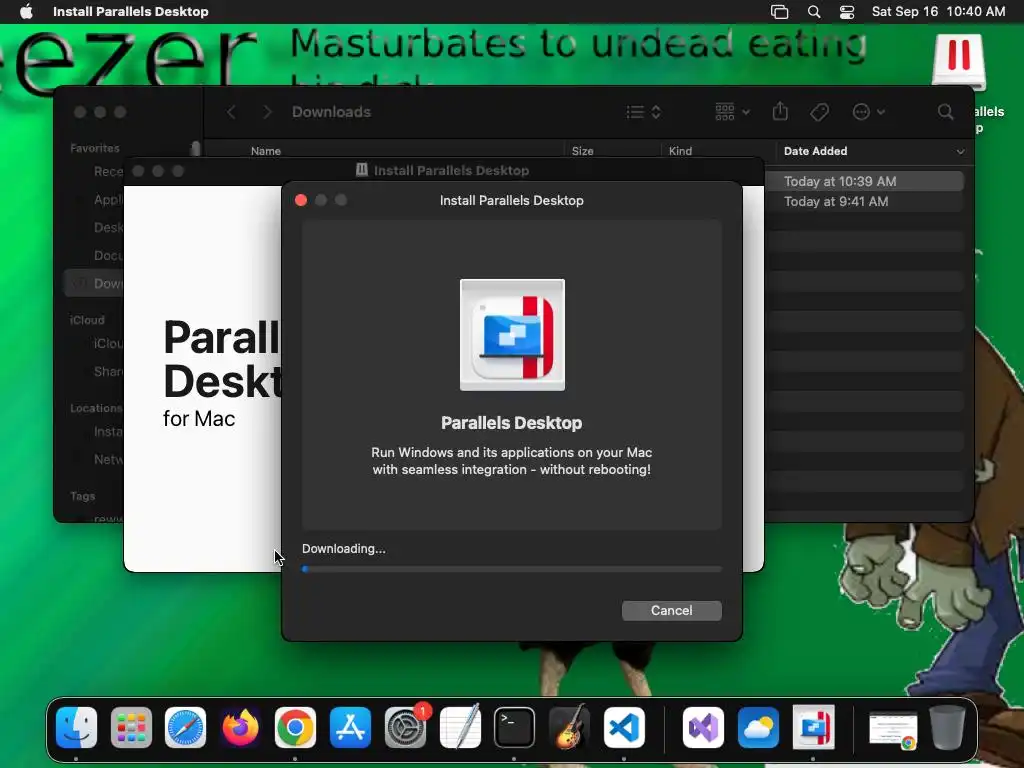
Task: Select Applications in Finder sidebar
Action: 108,200
